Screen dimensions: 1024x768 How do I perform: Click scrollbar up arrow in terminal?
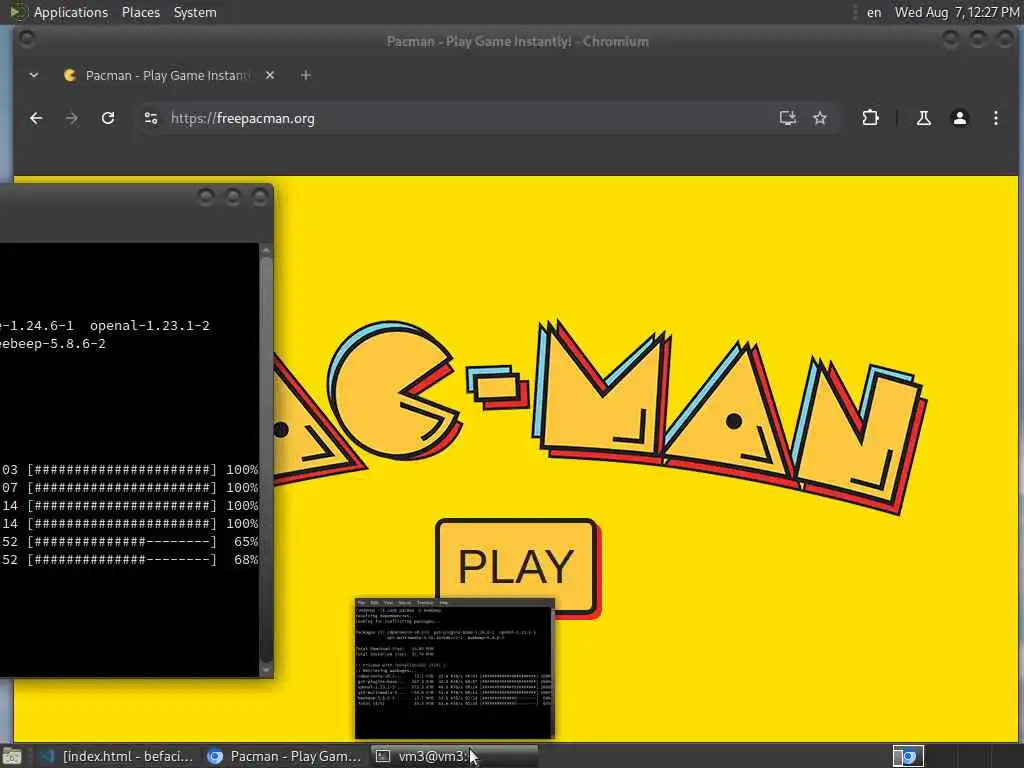[x=266, y=250]
